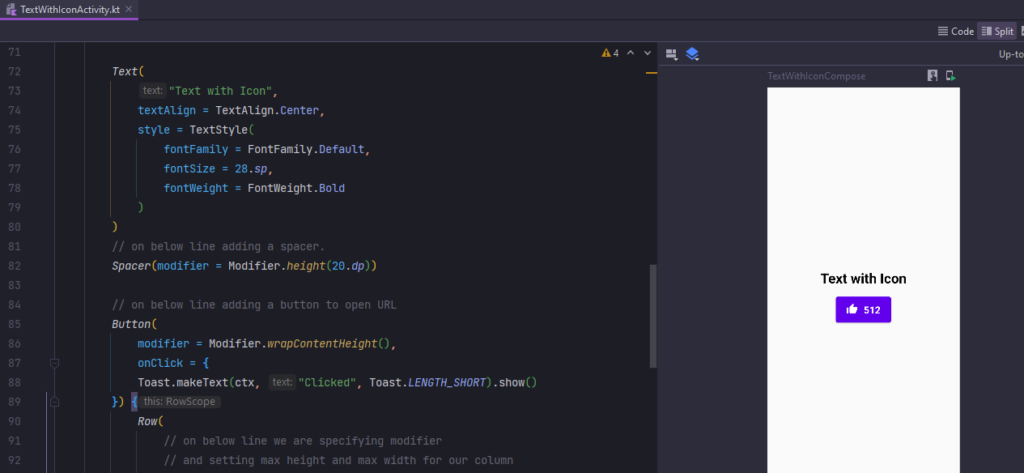Switch editor to Code view mode
The image size is (1024, 473).
click(955, 31)
